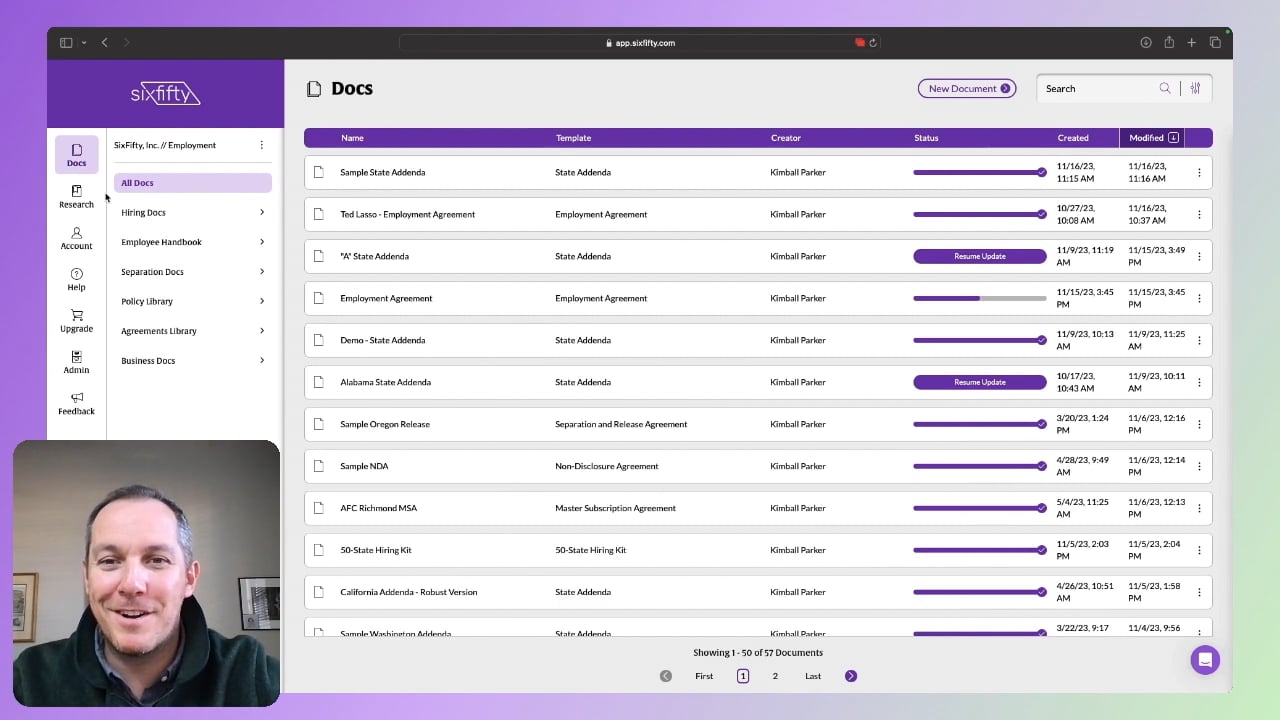
Task: Open the Upgrade cart icon
Action: click(76, 321)
